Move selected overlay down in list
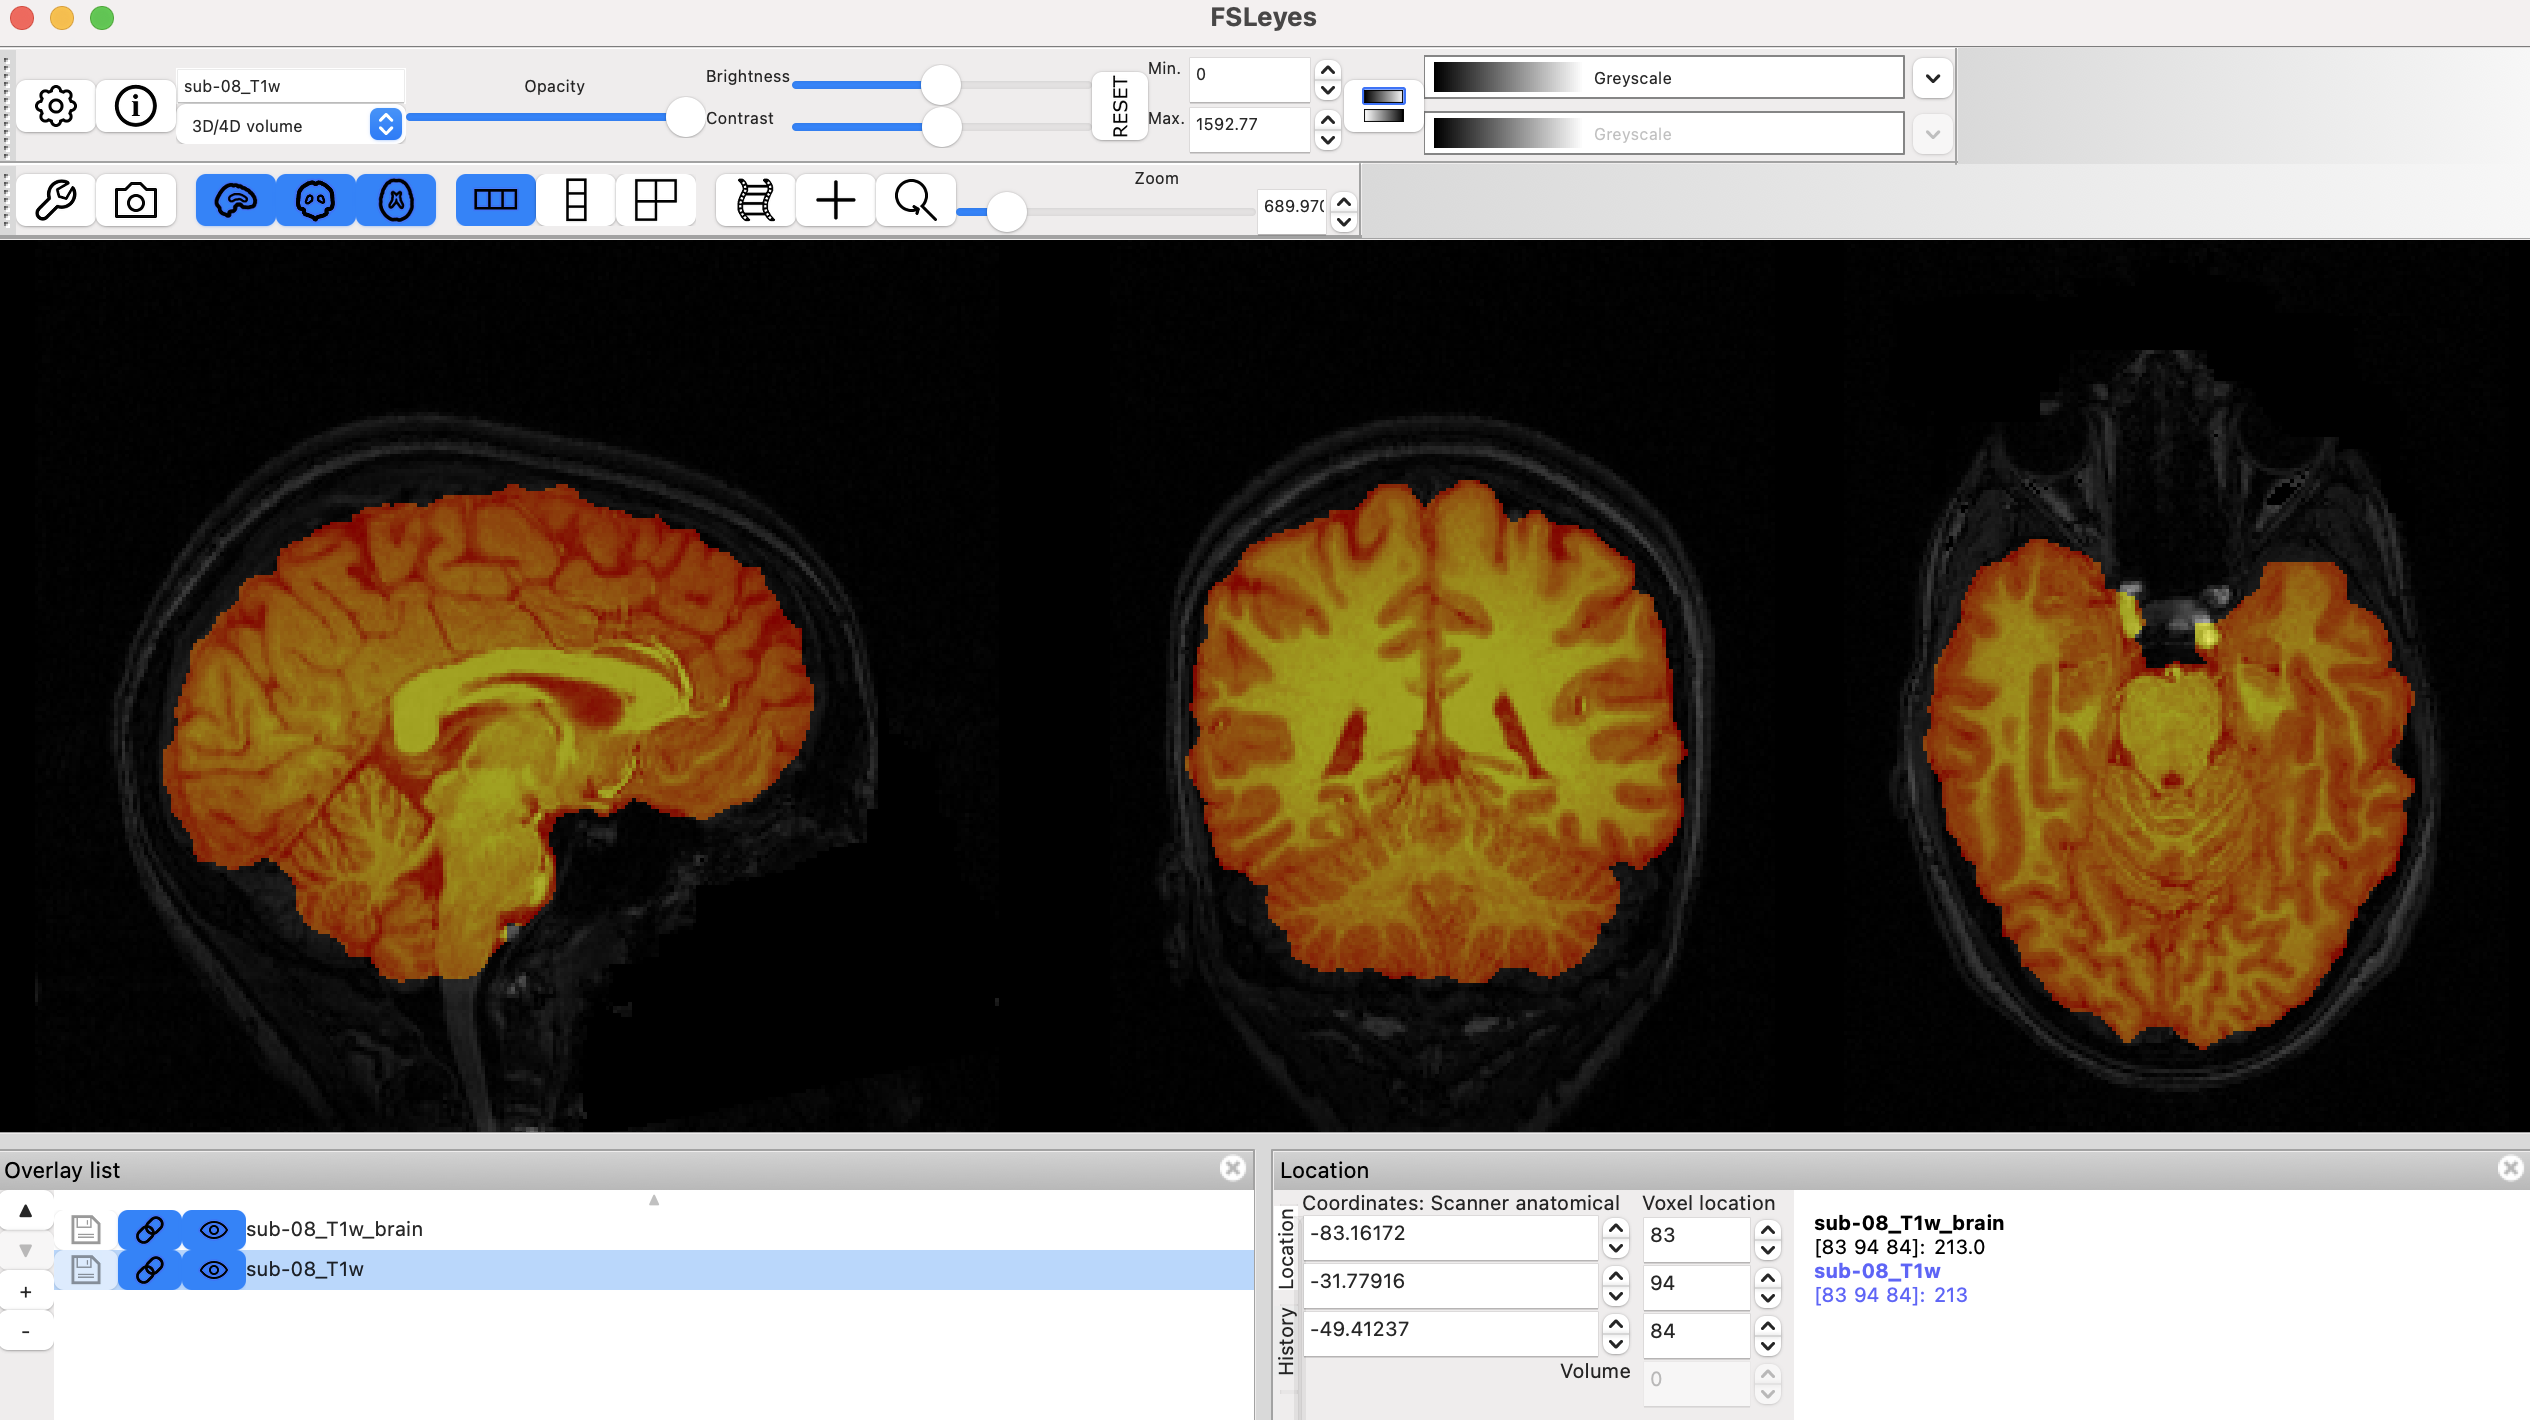Screen dimensions: 2530x1420 (26, 1250)
